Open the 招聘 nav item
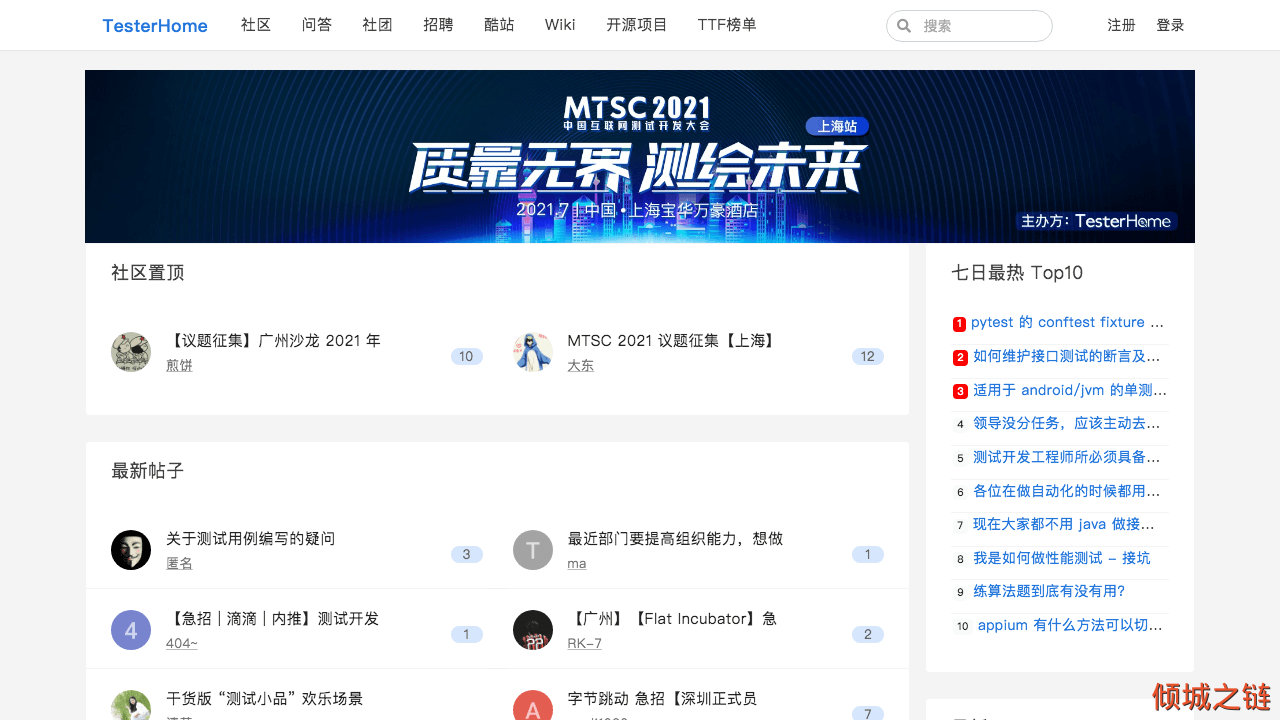The height and width of the screenshot is (720, 1280). [x=438, y=25]
